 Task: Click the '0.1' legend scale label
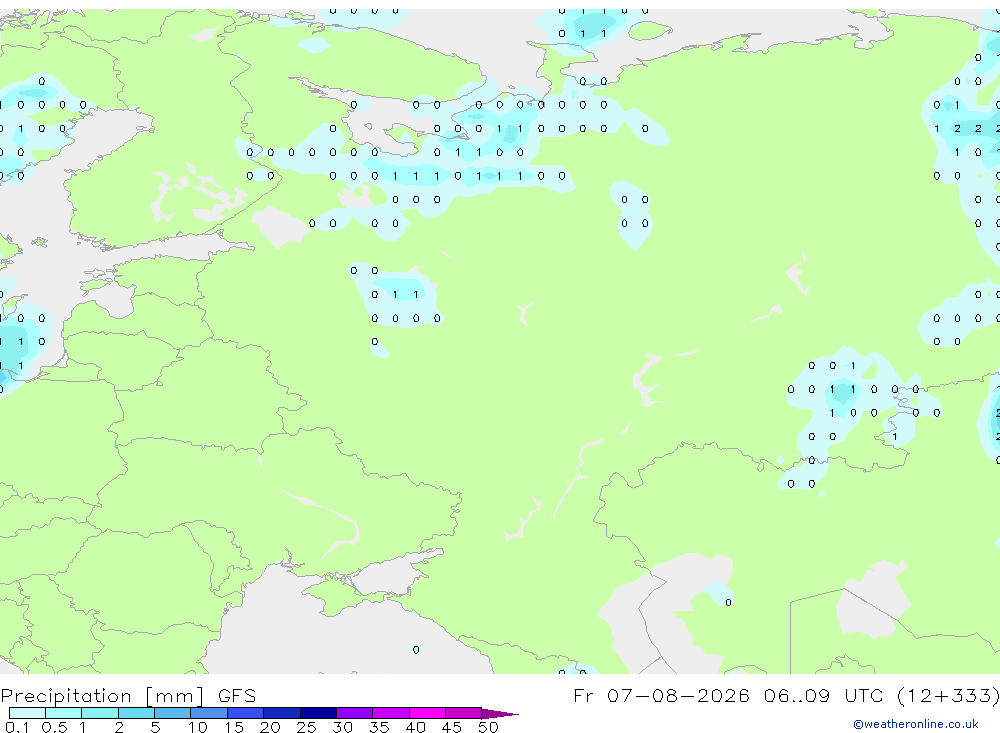(x=17, y=727)
